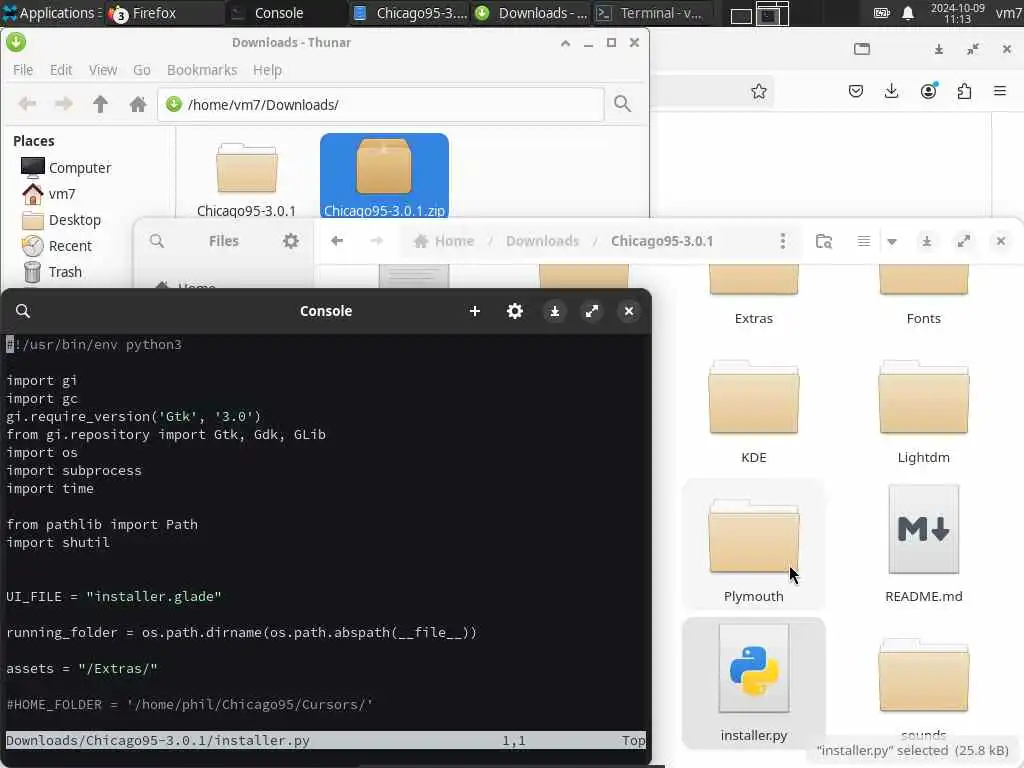This screenshot has width=1024, height=768.
Task: Click Home in the Files breadcrumb
Action: click(445, 241)
